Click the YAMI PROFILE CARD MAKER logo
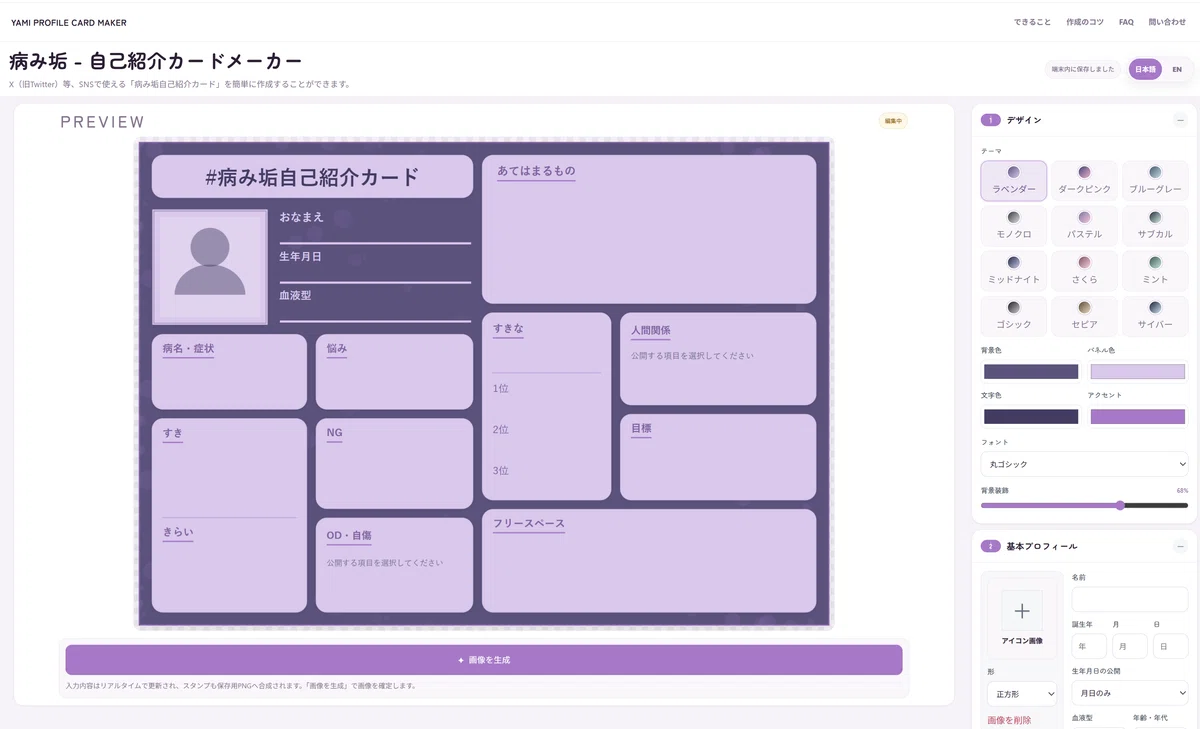Screen dimensions: 1200x729 click(x=69, y=22)
